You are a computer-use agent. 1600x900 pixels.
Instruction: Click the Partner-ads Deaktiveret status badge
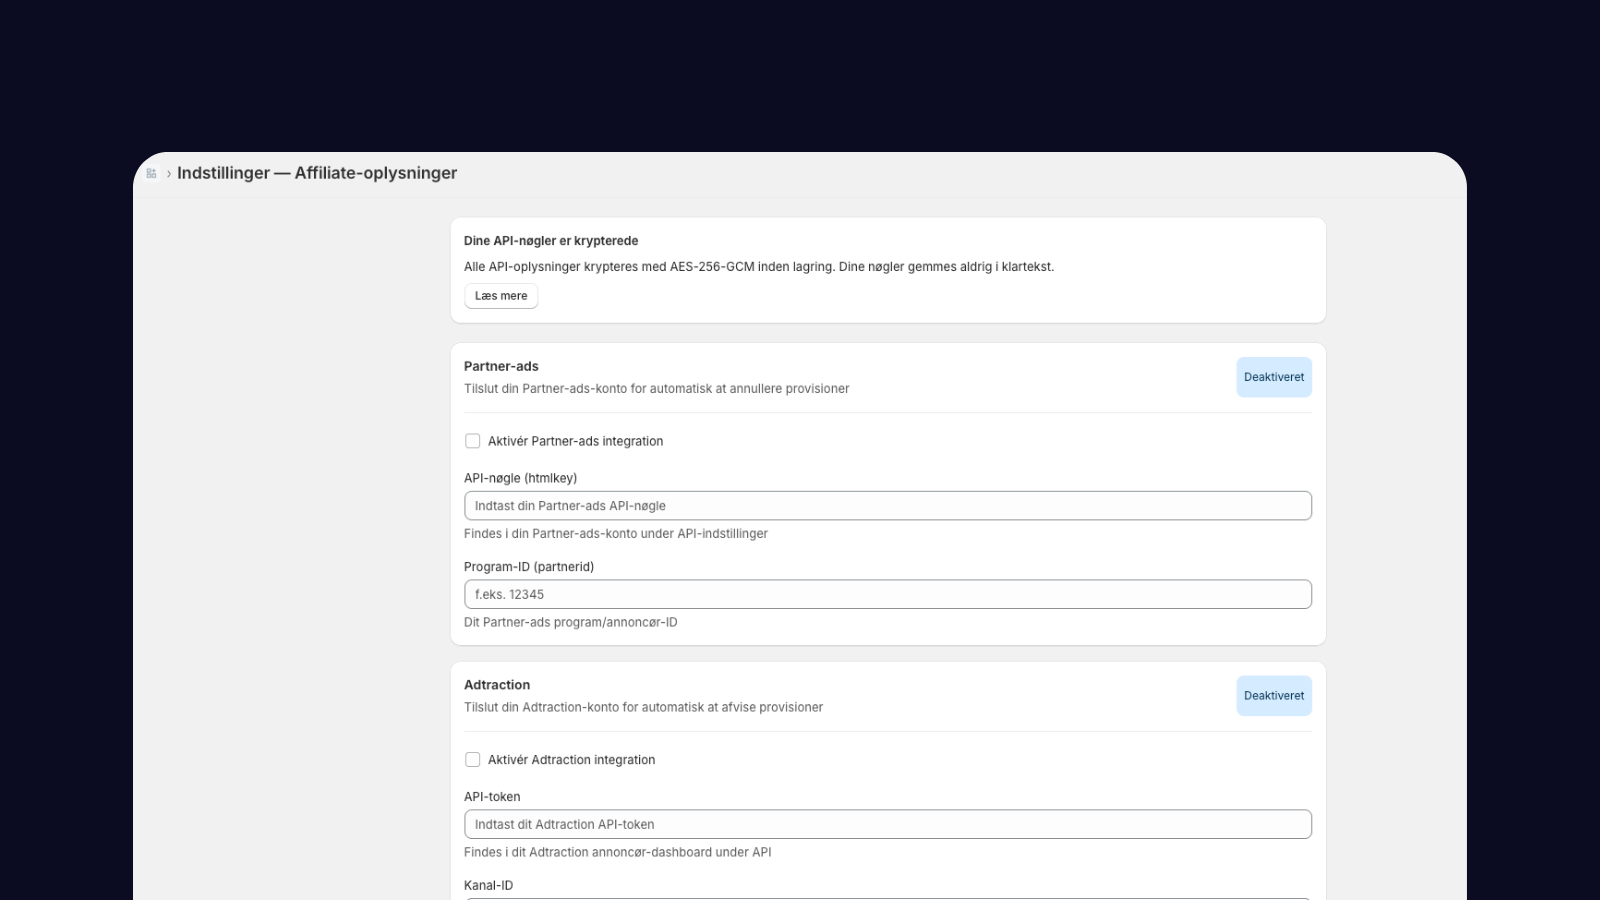(x=1274, y=377)
